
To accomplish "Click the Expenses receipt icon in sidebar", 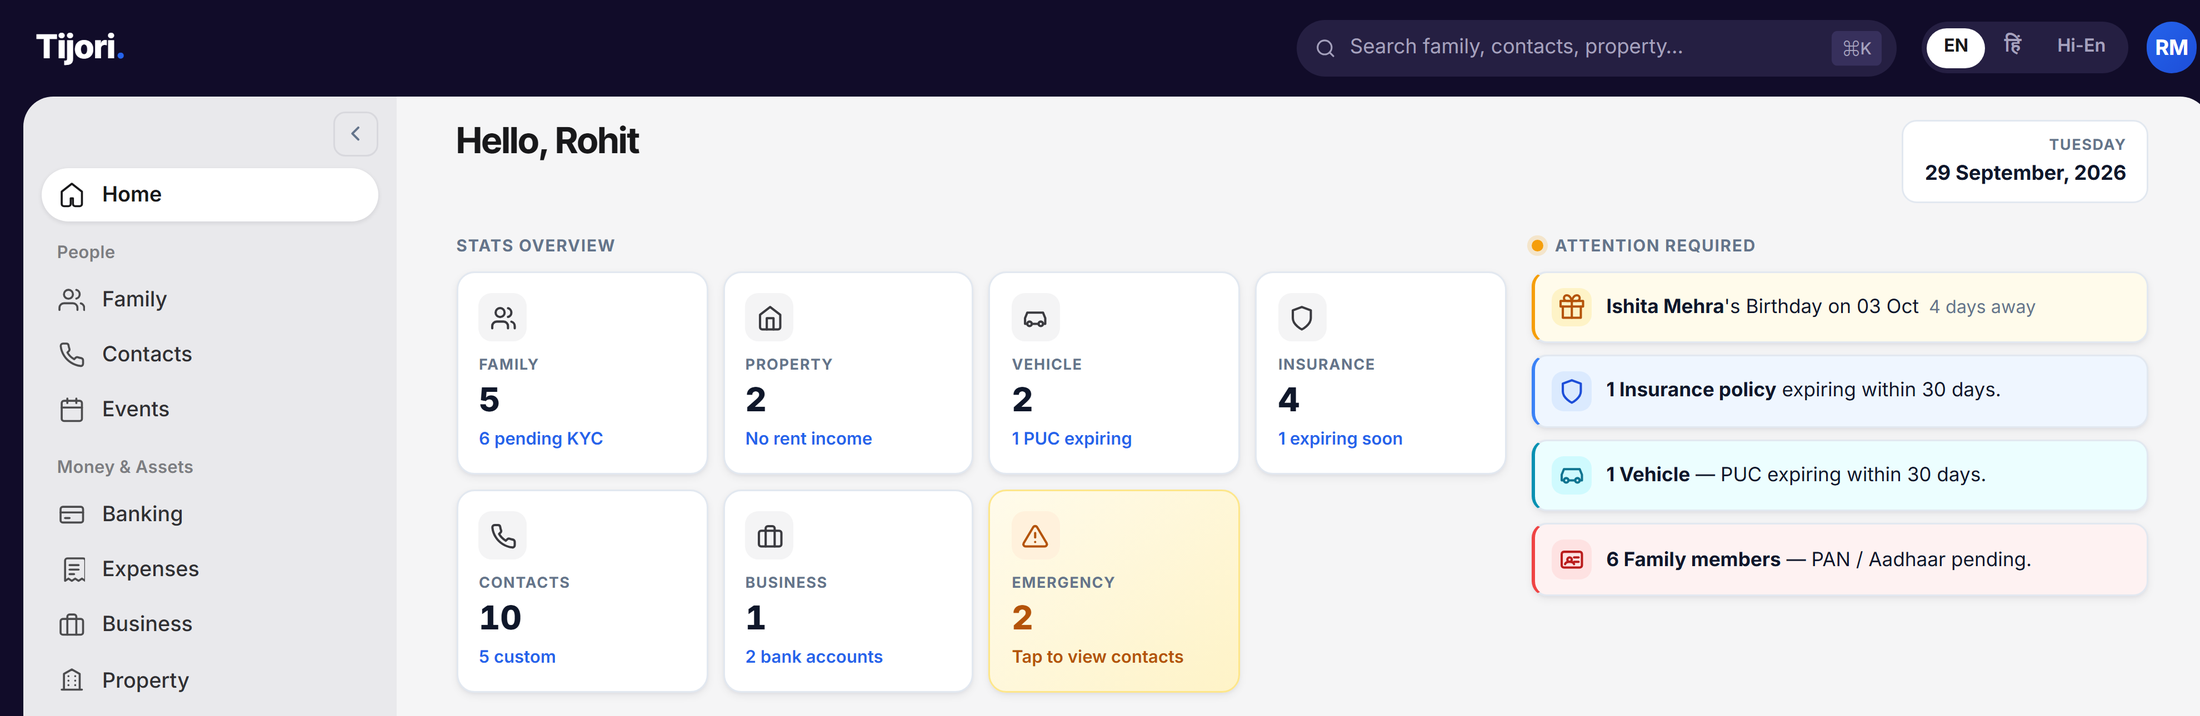I will click(73, 570).
